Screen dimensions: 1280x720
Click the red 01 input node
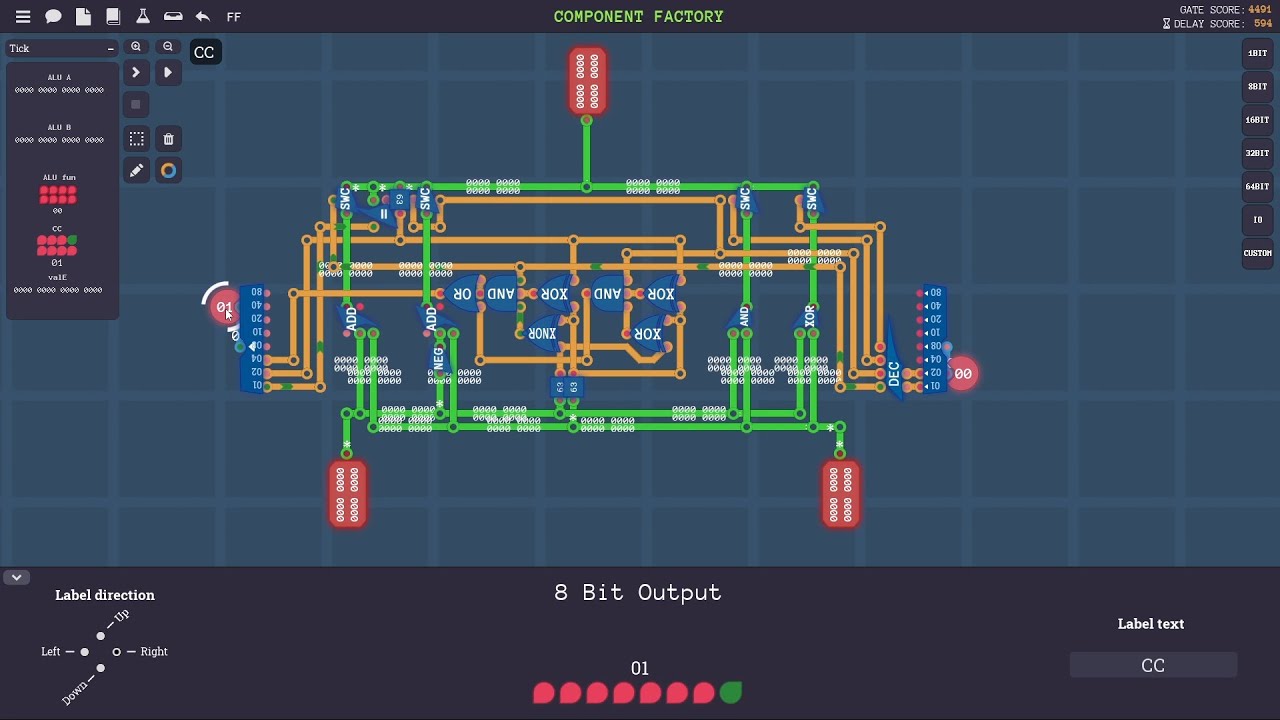[x=224, y=308]
